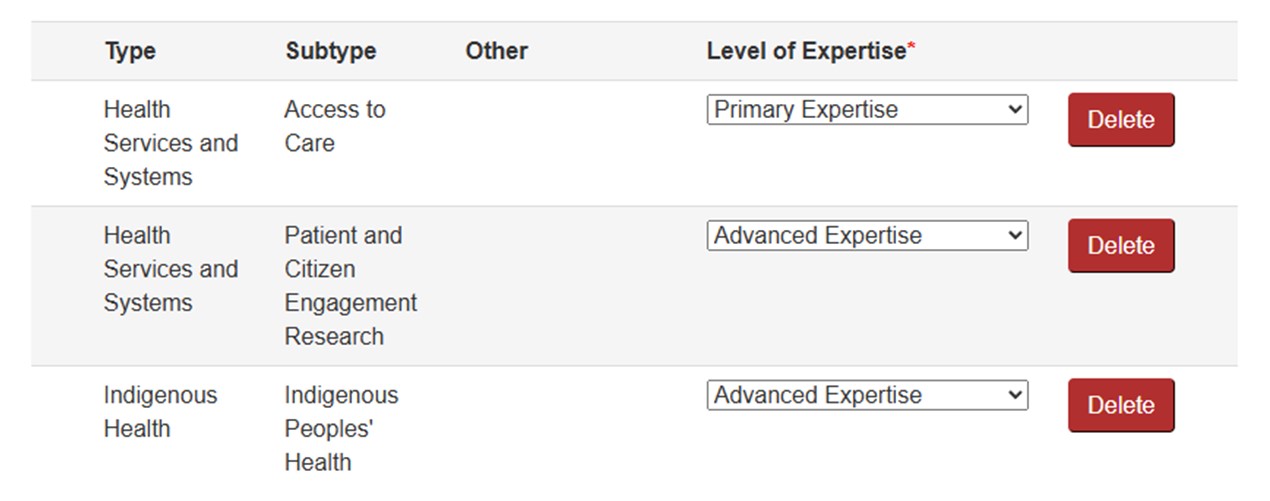Viewport: 1270px width, 501px height.
Task: Open Level of Expertise dropdown for Access to Care
Action: pos(866,110)
